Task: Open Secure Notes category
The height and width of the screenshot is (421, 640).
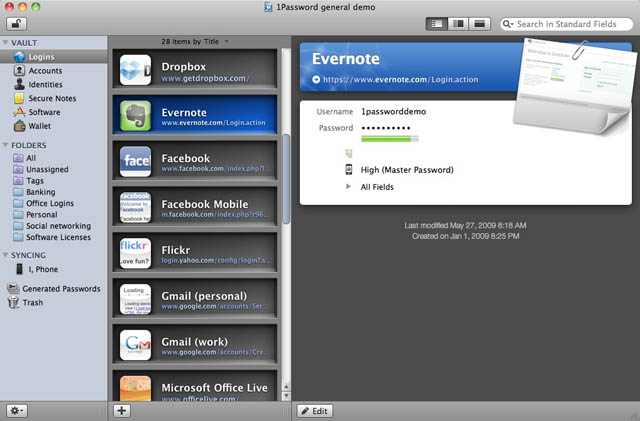Action: pyautogui.click(x=53, y=98)
